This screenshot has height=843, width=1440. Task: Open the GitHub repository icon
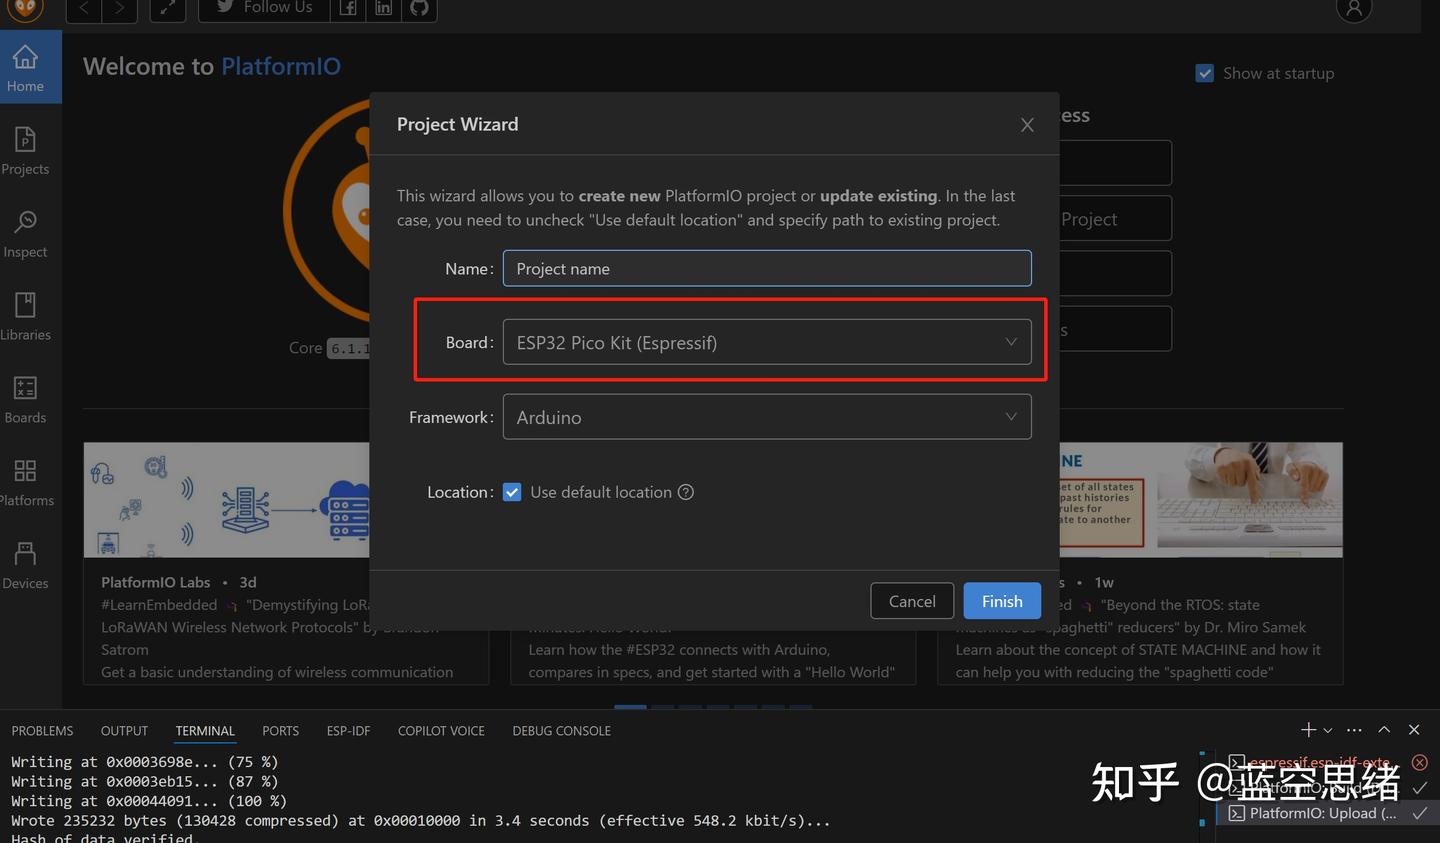coord(419,8)
